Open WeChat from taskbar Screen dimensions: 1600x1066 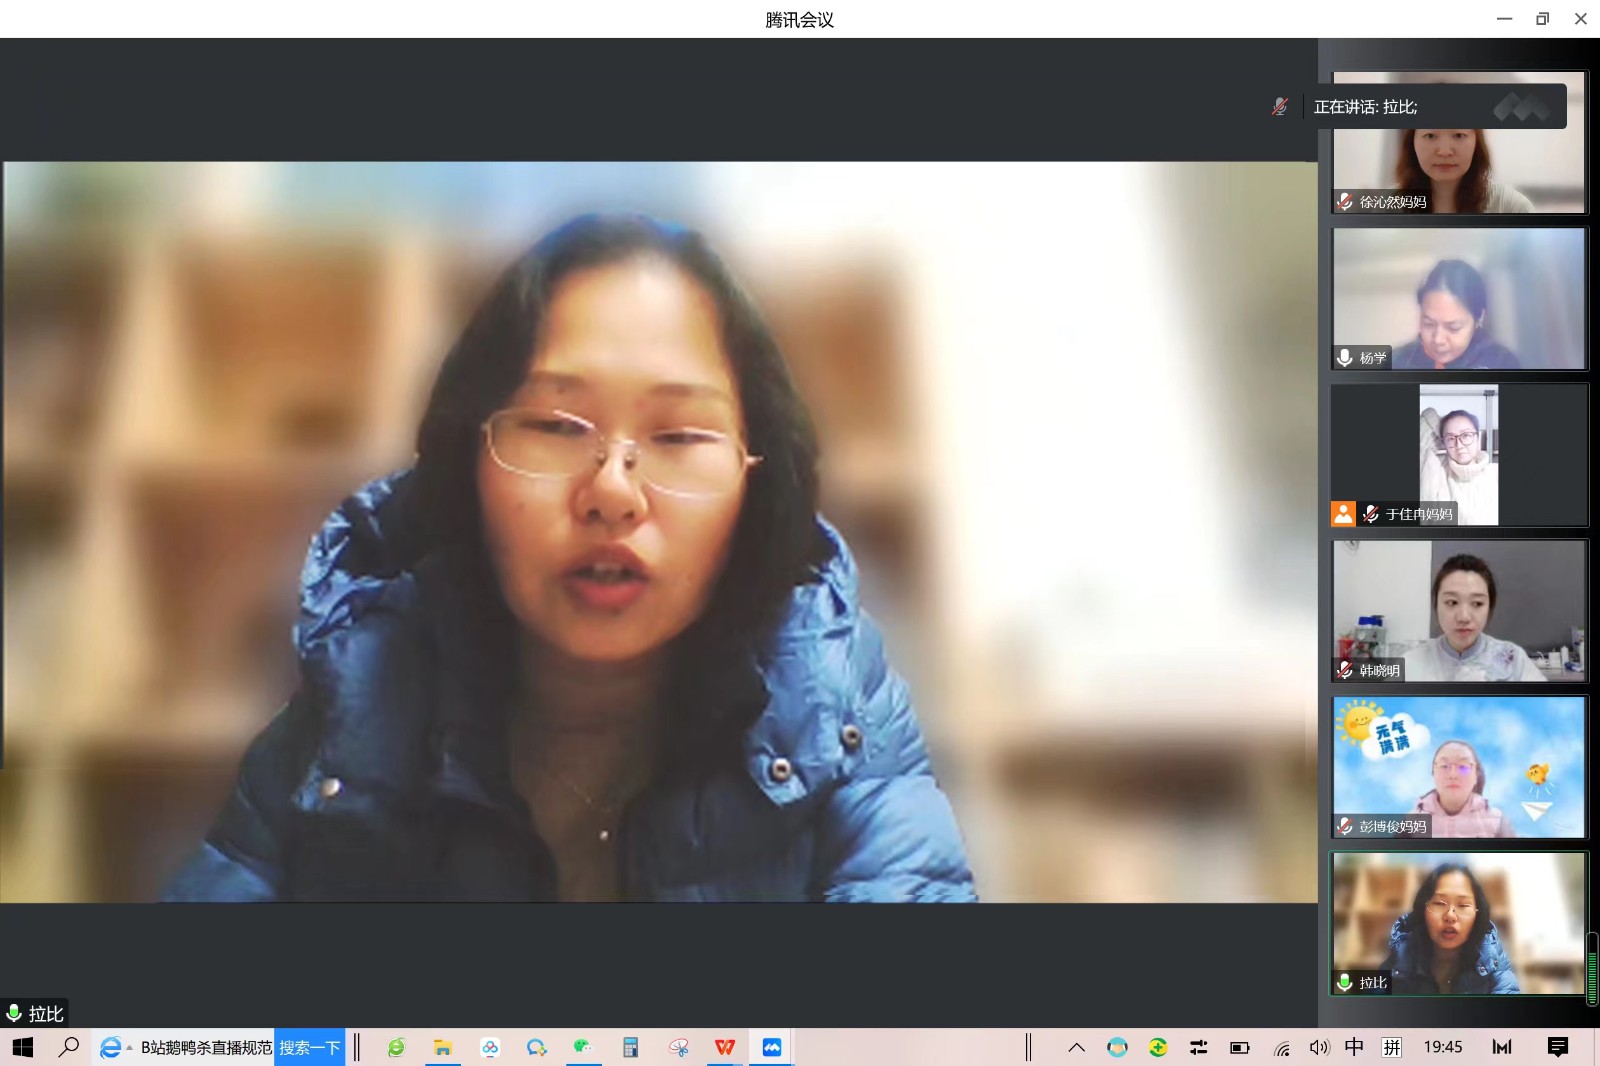click(x=582, y=1047)
